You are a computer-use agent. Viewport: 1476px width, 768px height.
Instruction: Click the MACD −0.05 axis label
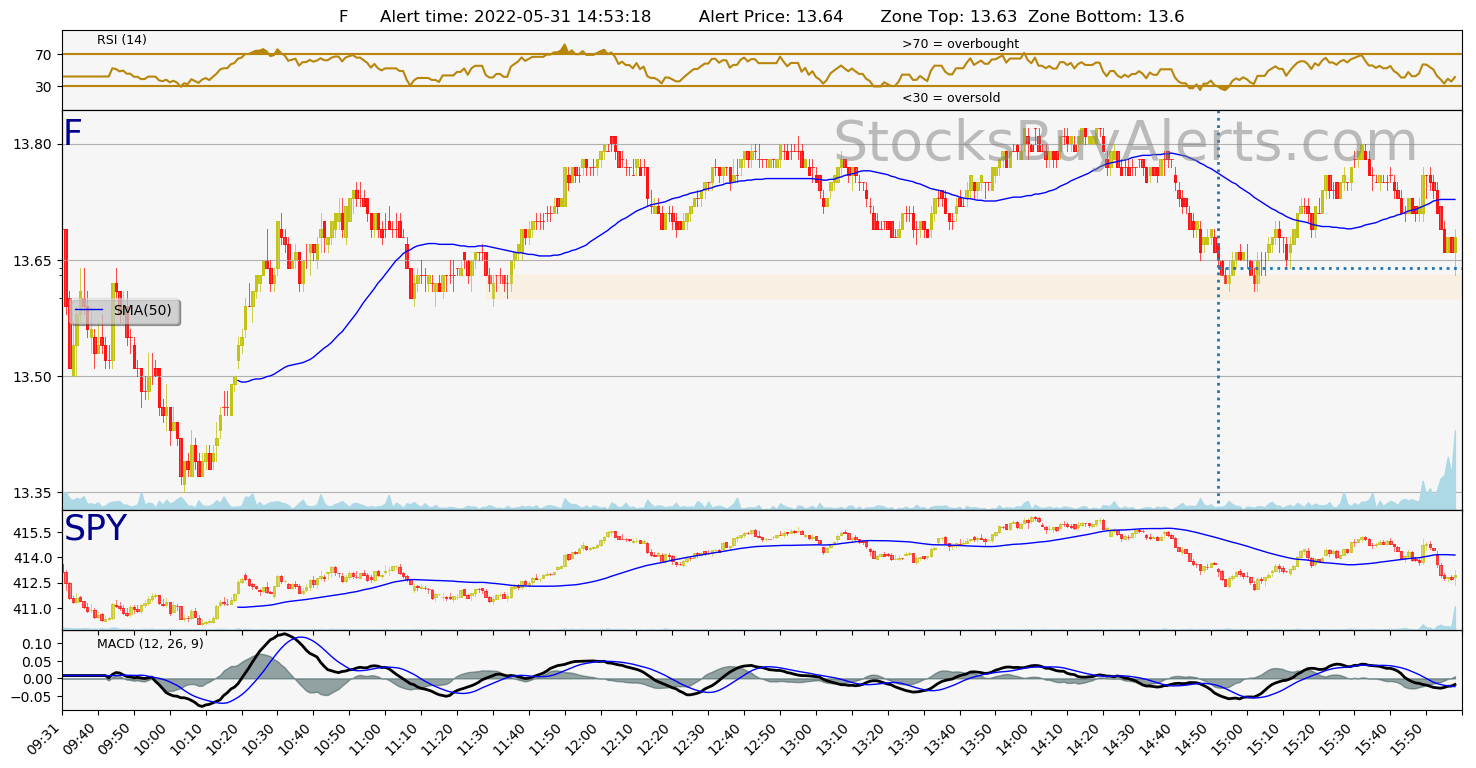point(30,697)
